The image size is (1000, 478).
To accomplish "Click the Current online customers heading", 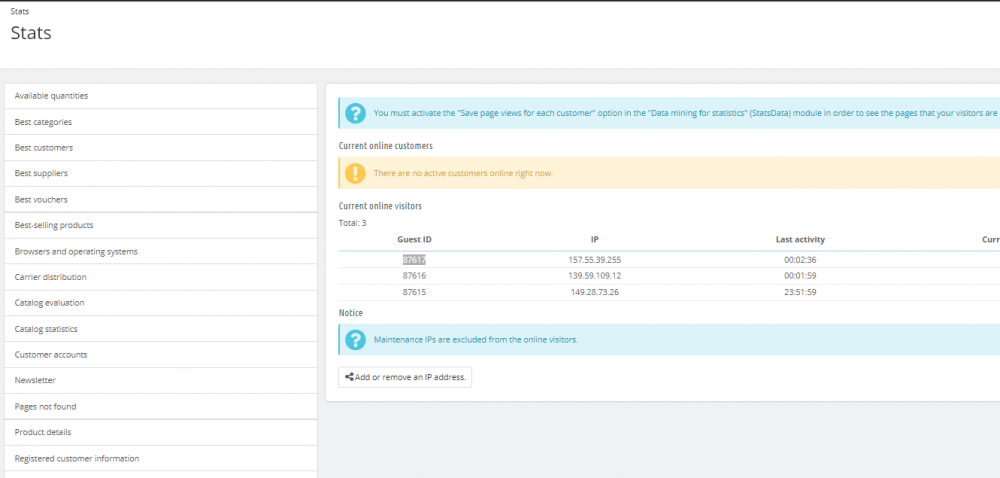I will pos(386,146).
